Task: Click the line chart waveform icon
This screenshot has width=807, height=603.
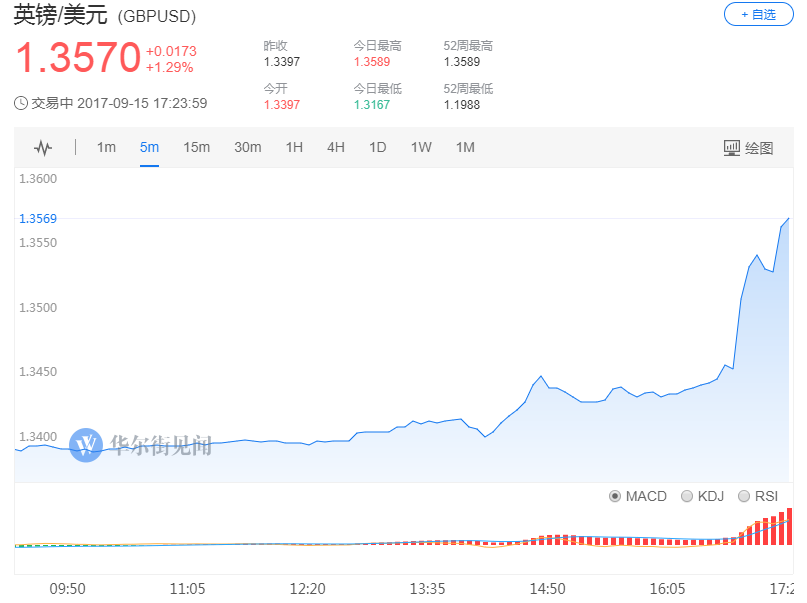Action: click(x=43, y=148)
